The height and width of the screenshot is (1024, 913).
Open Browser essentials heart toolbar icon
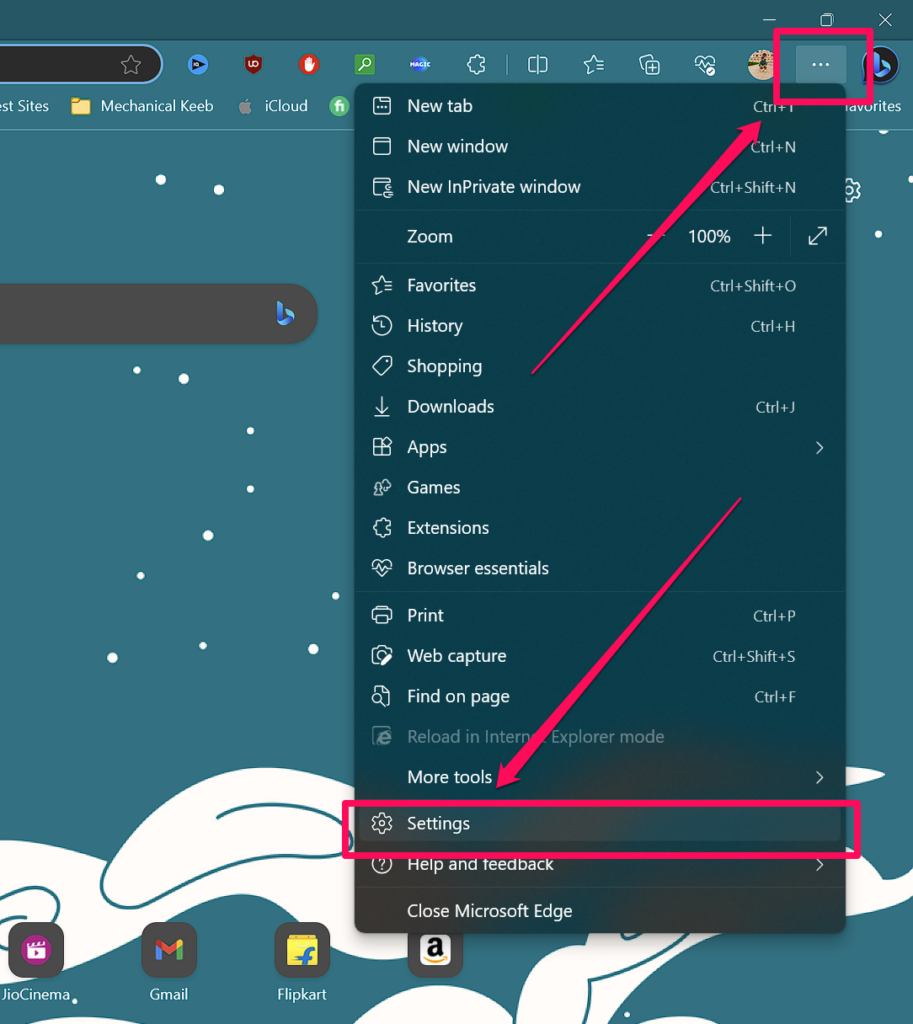click(705, 65)
